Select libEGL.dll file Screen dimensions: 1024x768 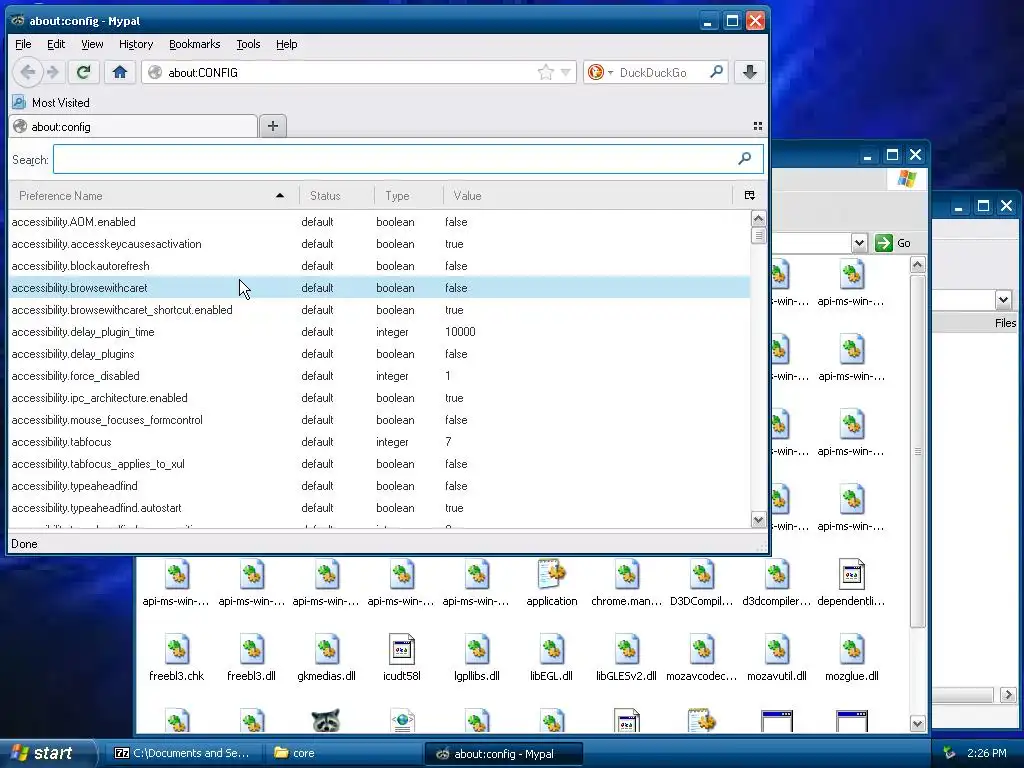552,658
